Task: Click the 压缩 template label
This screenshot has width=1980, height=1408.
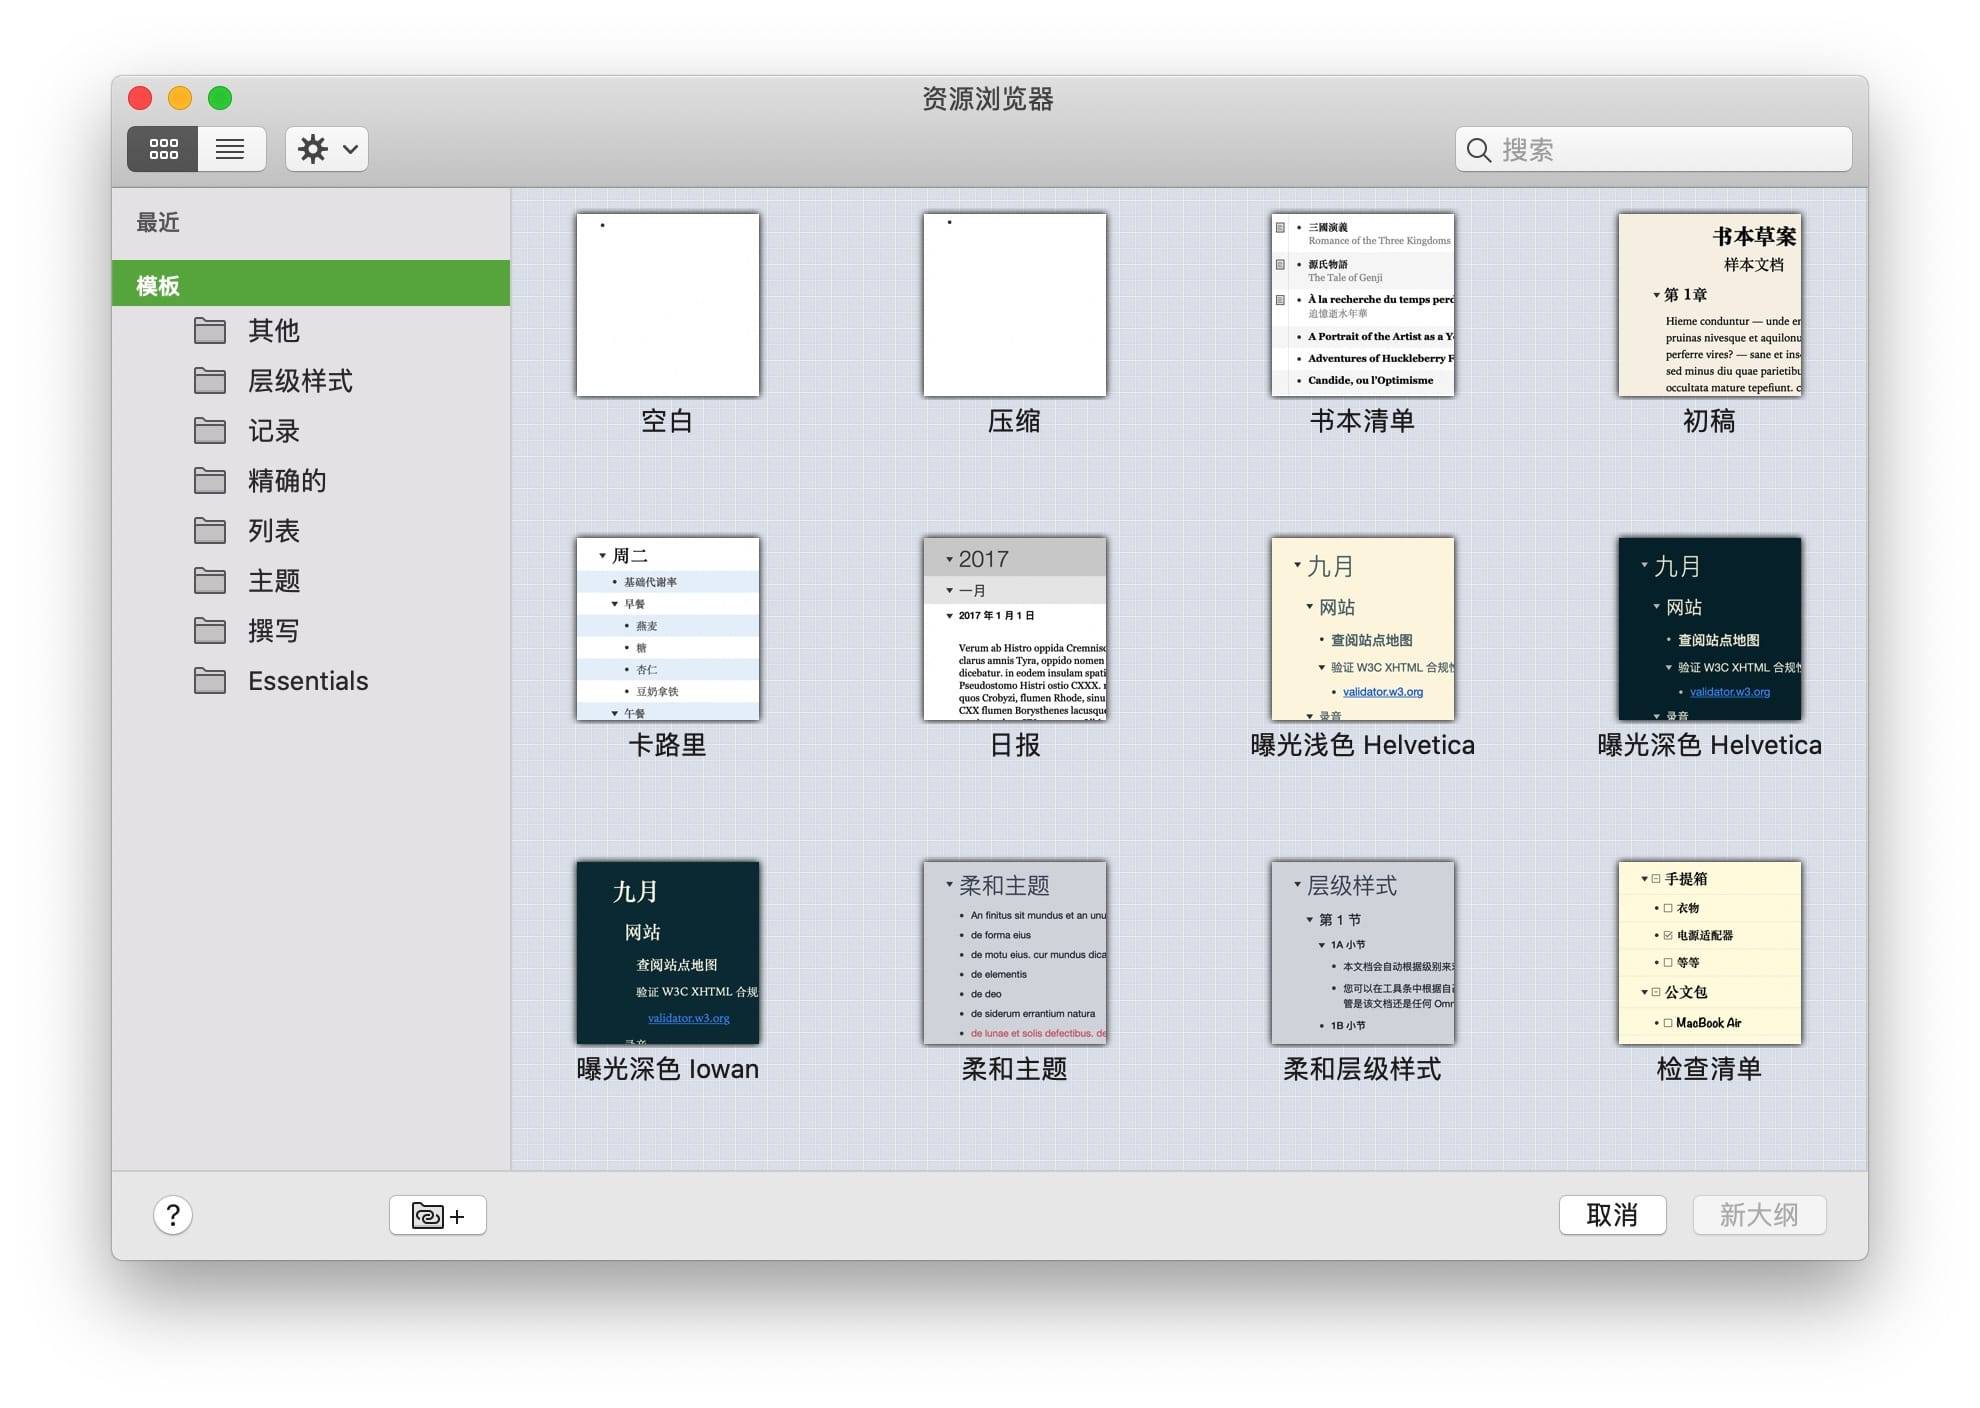Action: pyautogui.click(x=1014, y=421)
